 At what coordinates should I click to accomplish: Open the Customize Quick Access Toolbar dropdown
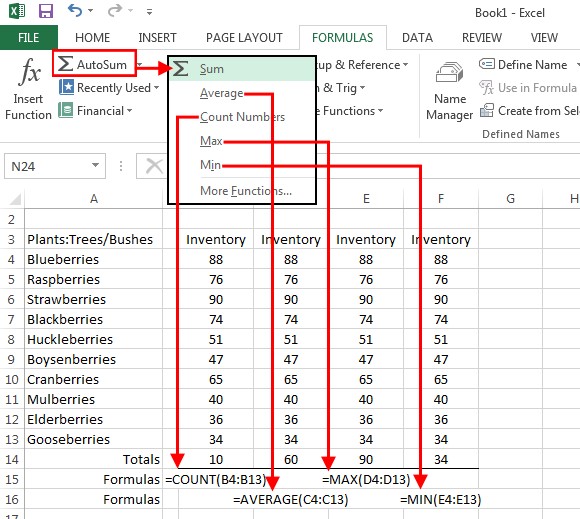(149, 12)
